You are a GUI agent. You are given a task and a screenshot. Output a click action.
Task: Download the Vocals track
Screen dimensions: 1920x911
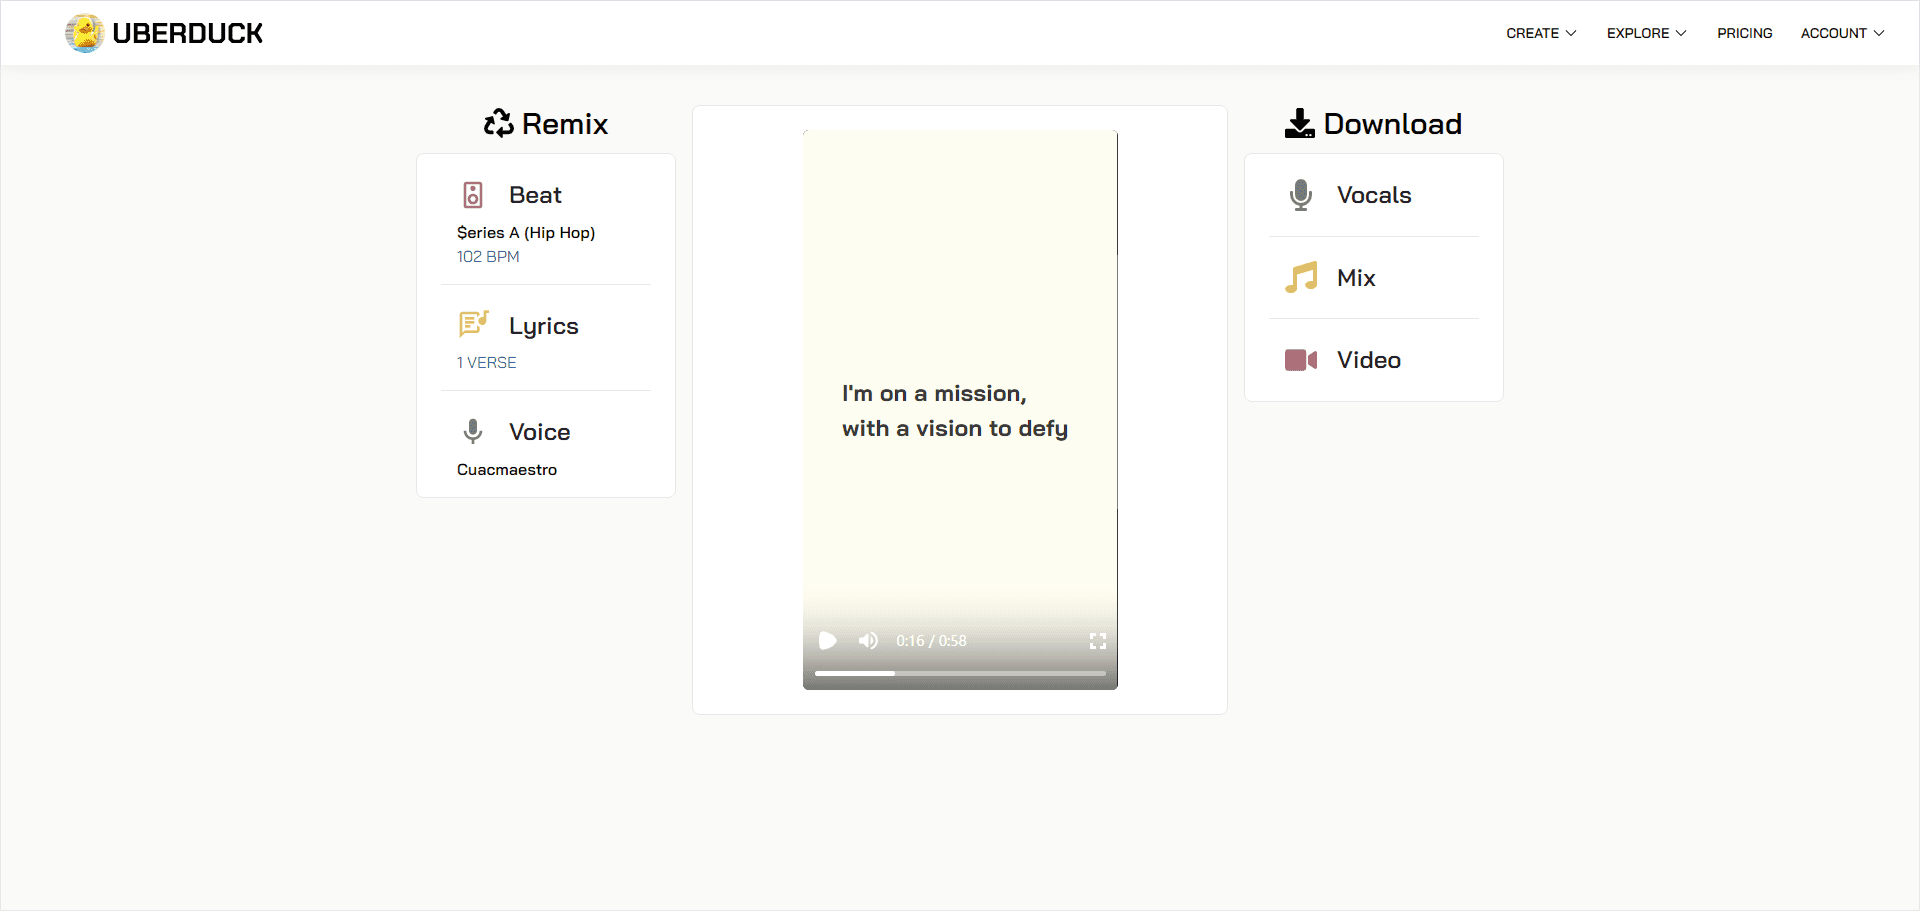click(1374, 195)
